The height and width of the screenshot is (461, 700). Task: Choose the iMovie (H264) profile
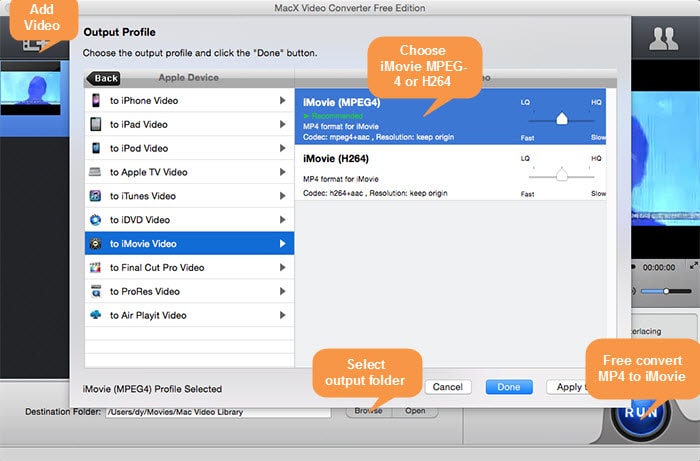(x=450, y=172)
